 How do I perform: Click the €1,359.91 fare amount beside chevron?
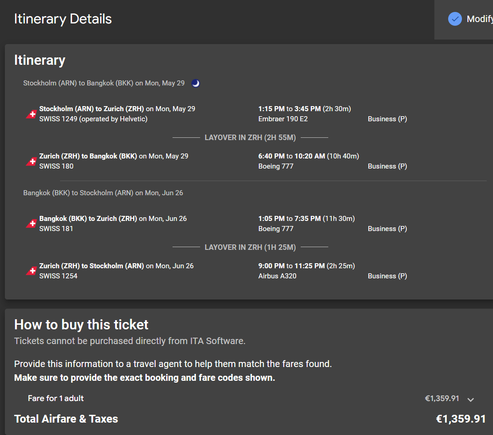(442, 398)
